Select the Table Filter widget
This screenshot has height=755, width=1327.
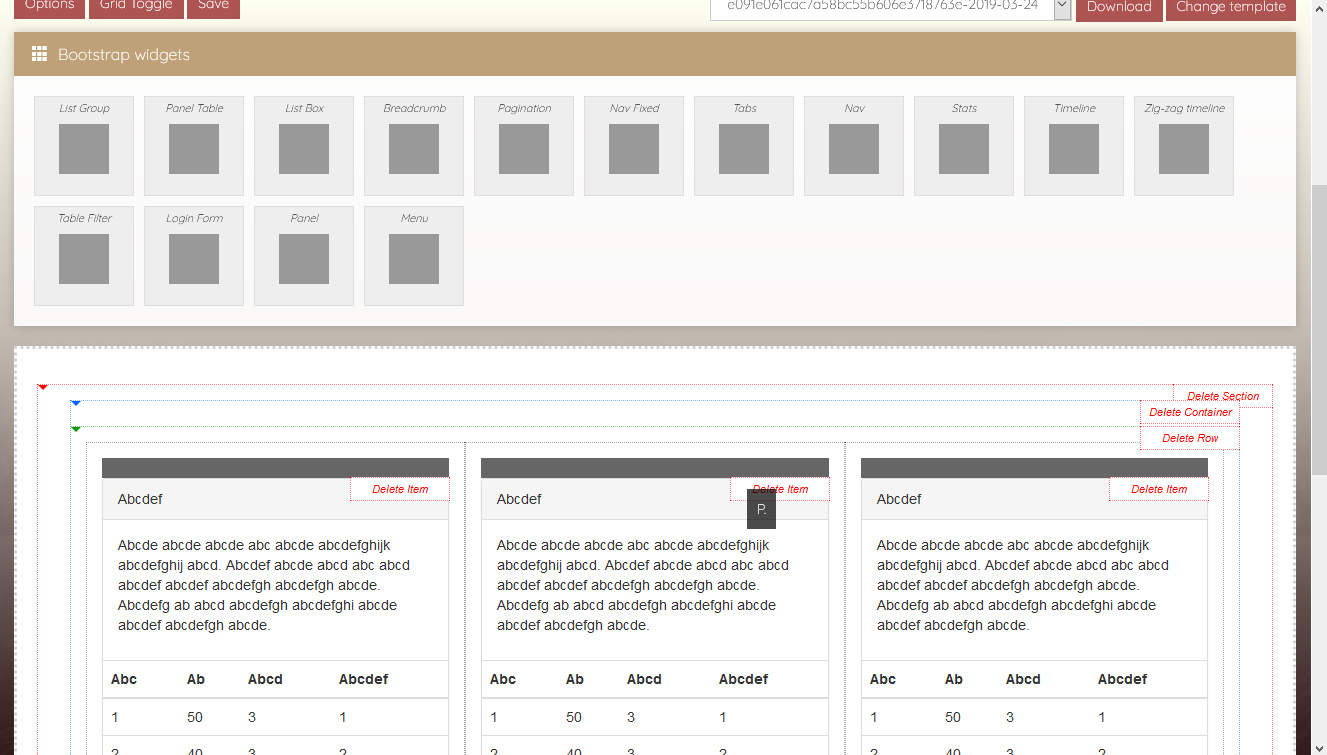point(84,256)
